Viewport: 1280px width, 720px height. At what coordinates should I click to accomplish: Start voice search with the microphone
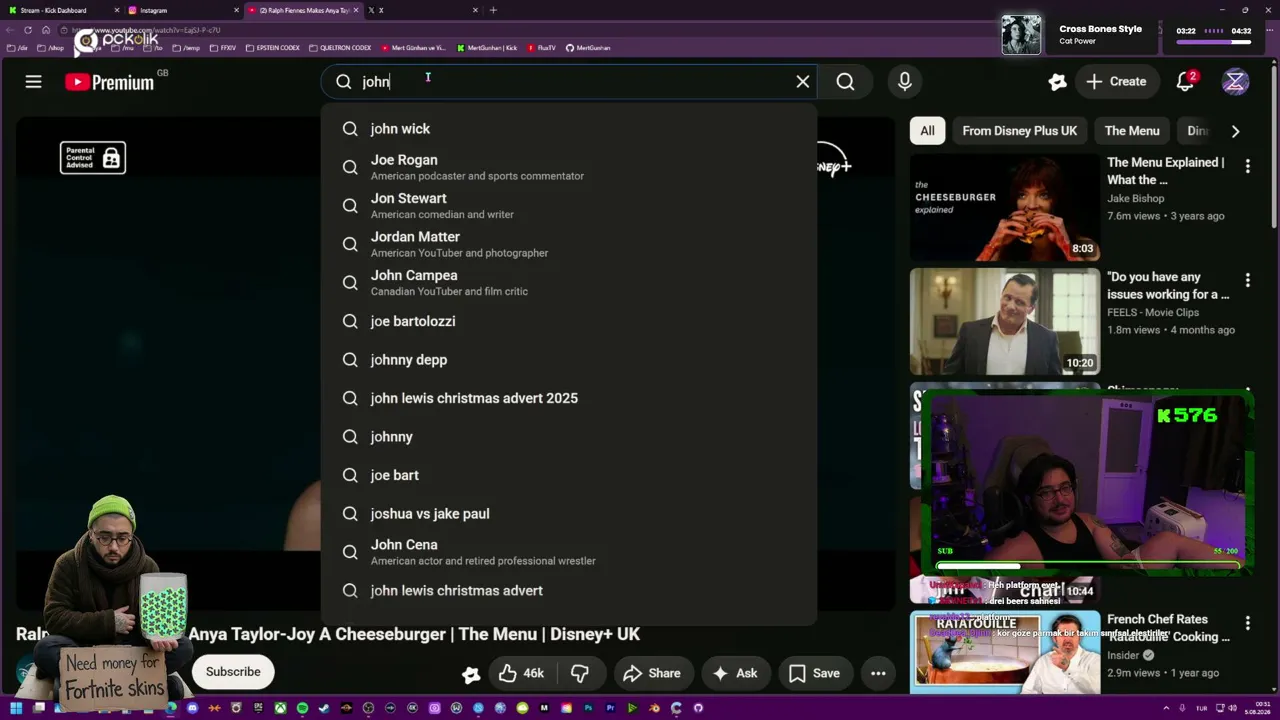pyautogui.click(x=904, y=82)
